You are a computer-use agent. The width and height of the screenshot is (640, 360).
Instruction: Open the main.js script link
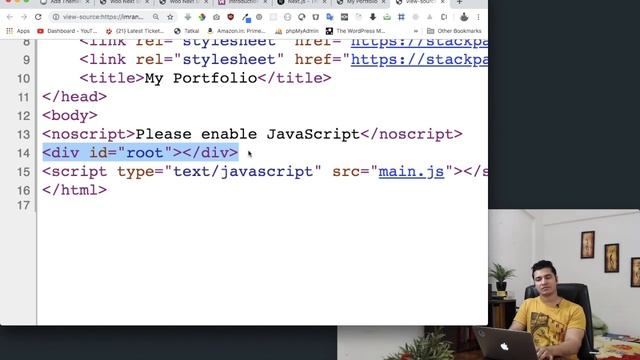(x=411, y=172)
